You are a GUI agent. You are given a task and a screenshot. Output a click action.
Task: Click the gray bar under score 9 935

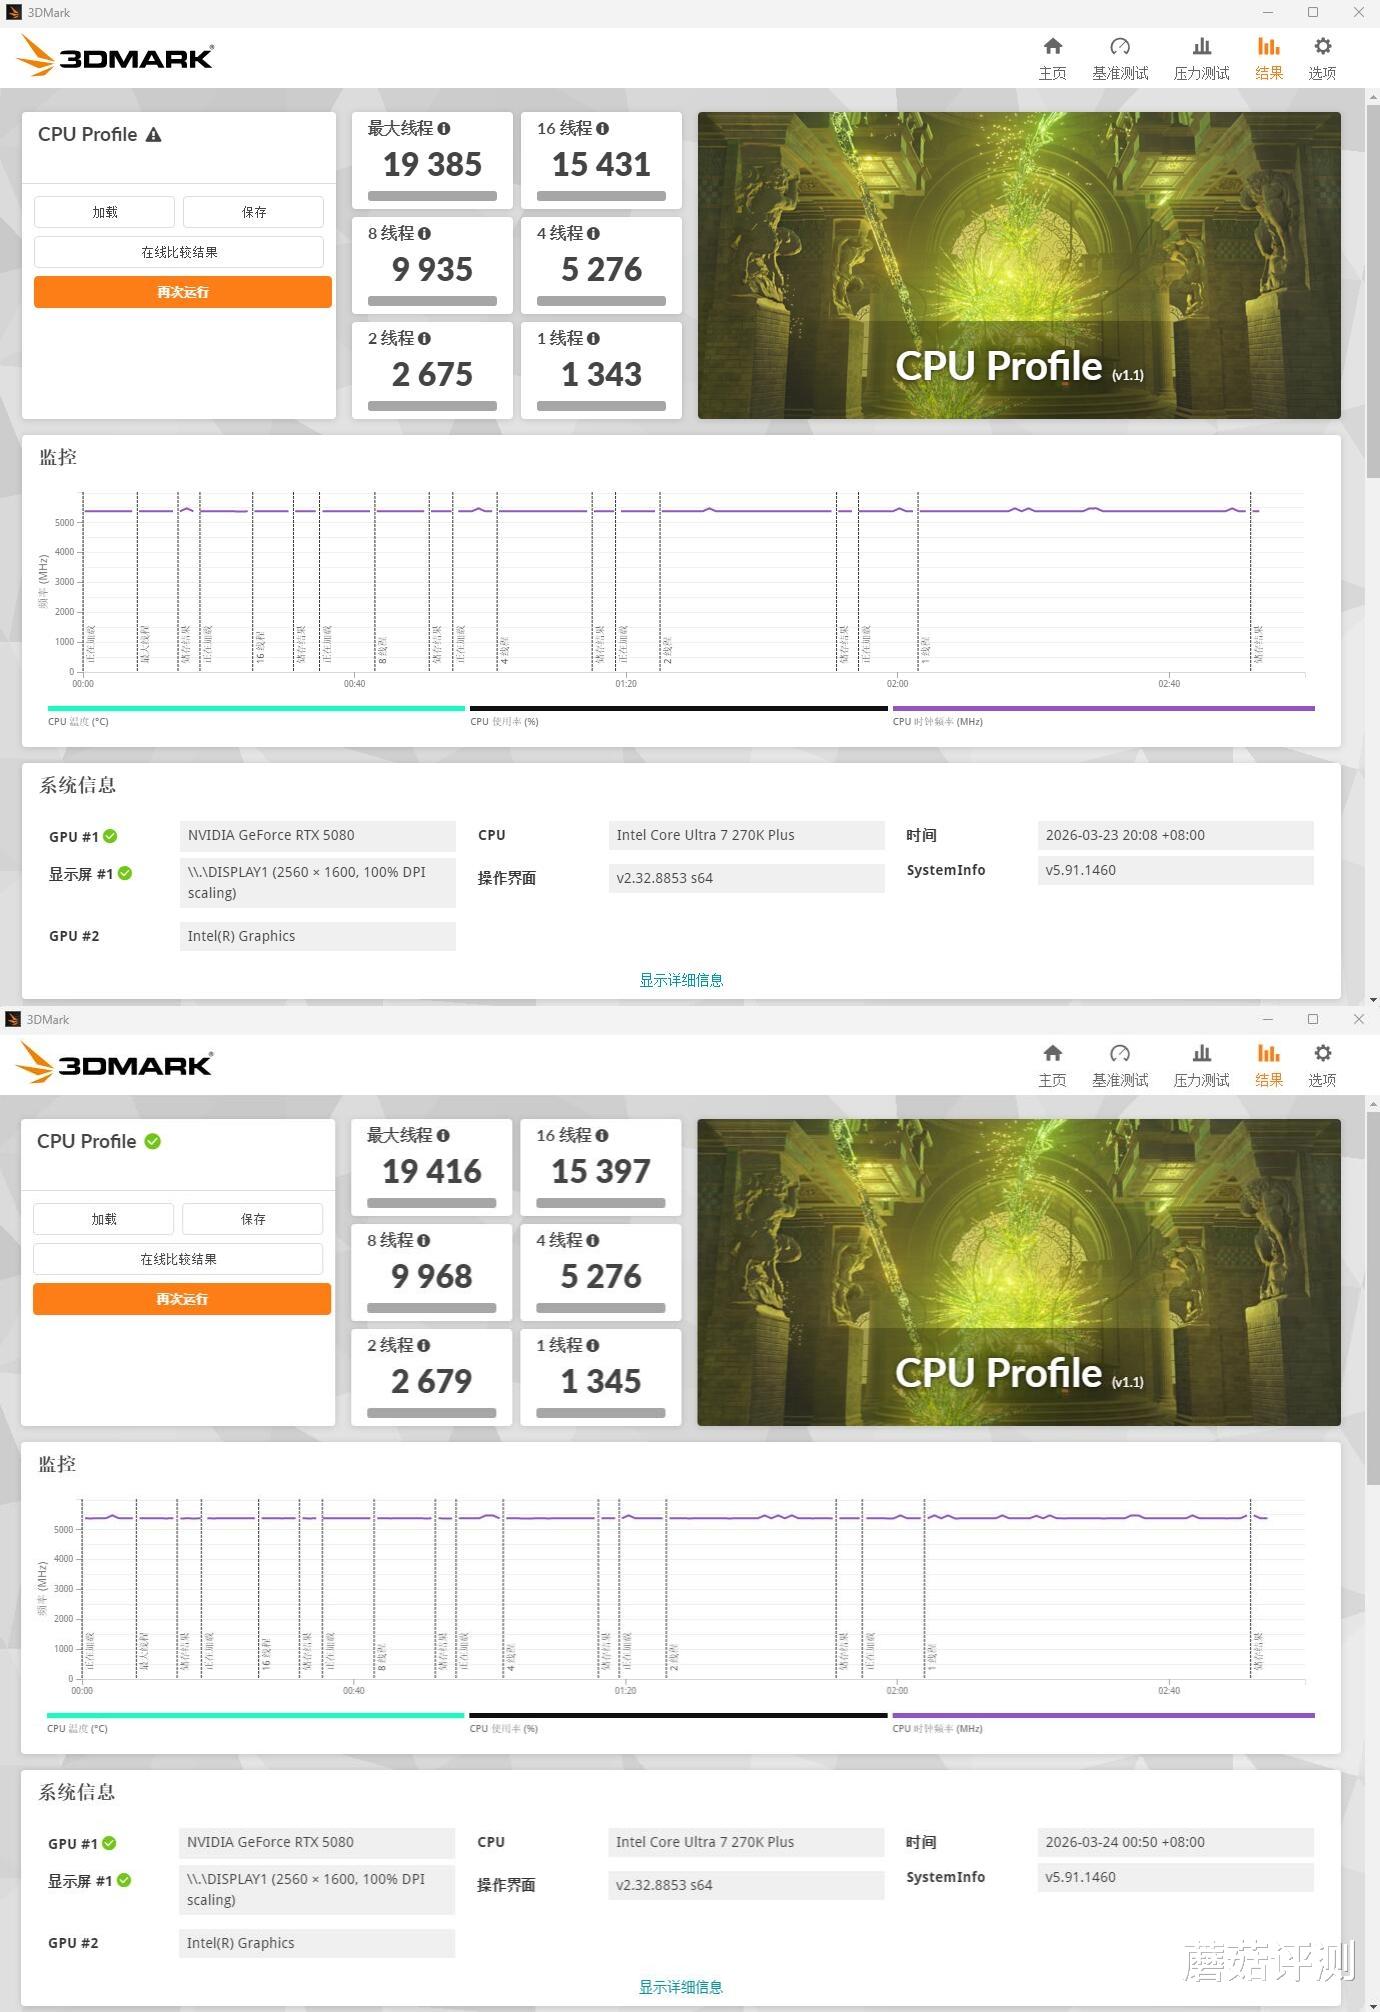tap(432, 301)
